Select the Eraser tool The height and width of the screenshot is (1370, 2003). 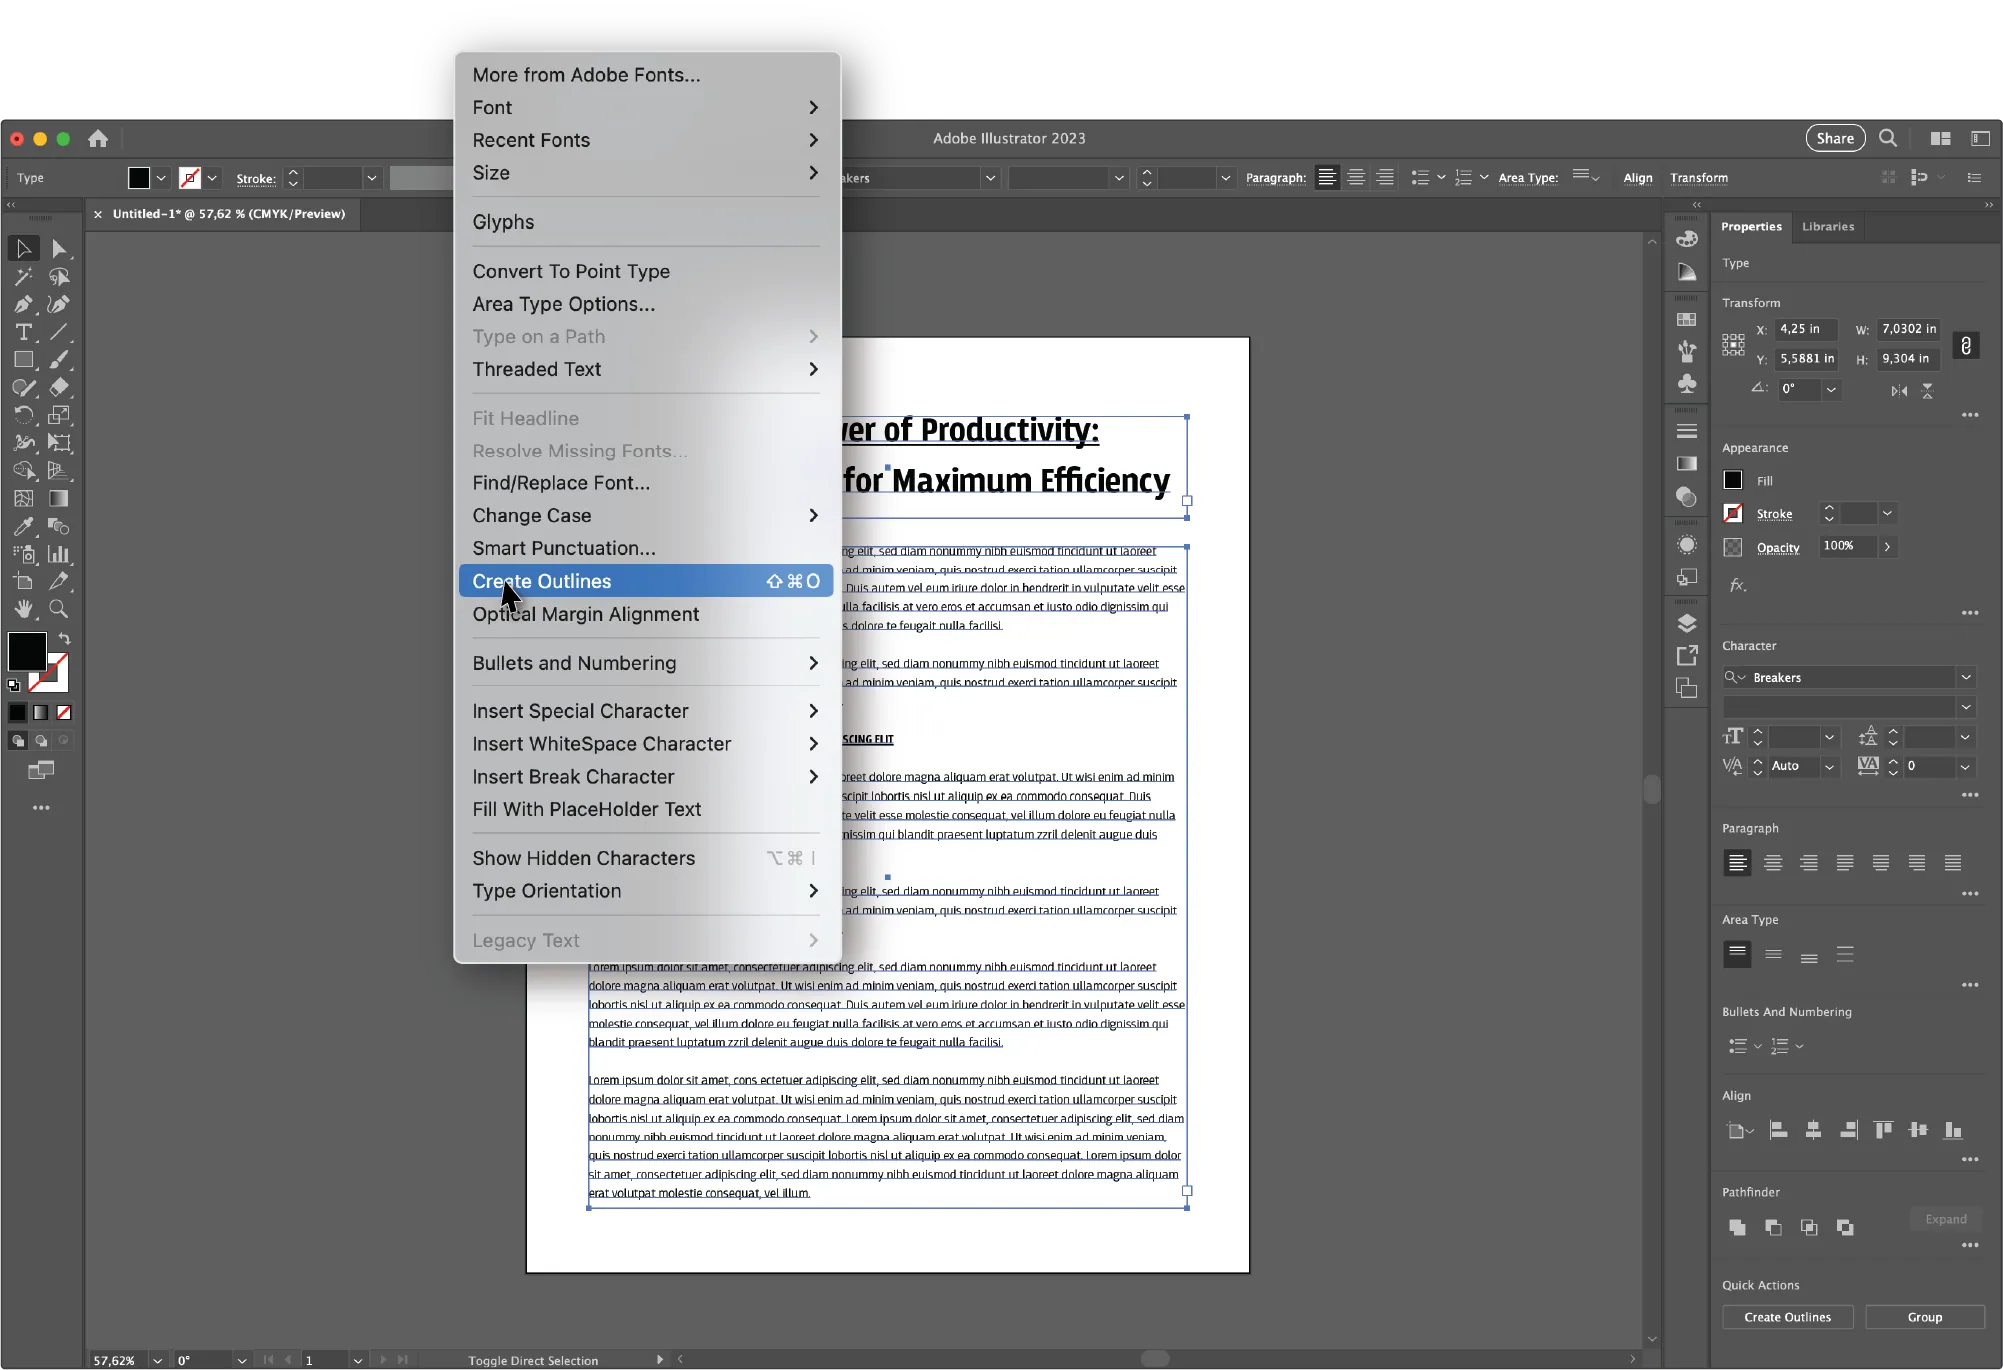[59, 387]
